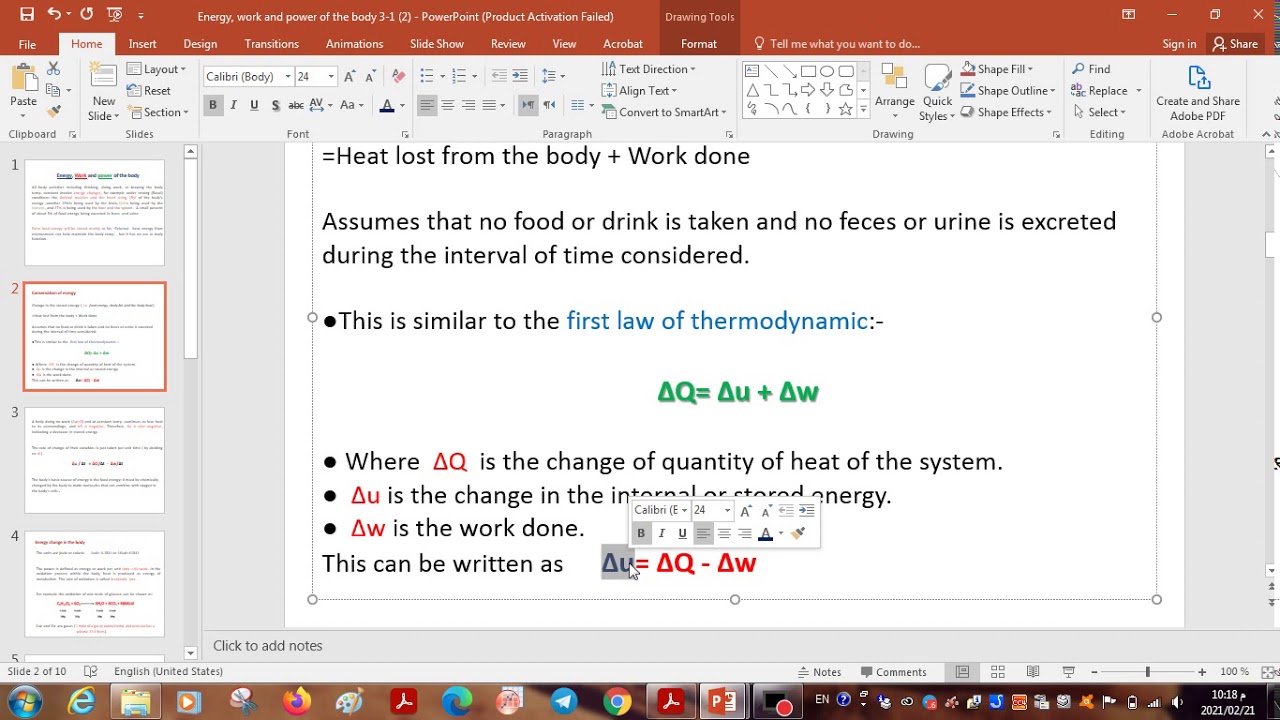Open the Drawing Tools Format tab
This screenshot has height=720, width=1280.
click(699, 44)
